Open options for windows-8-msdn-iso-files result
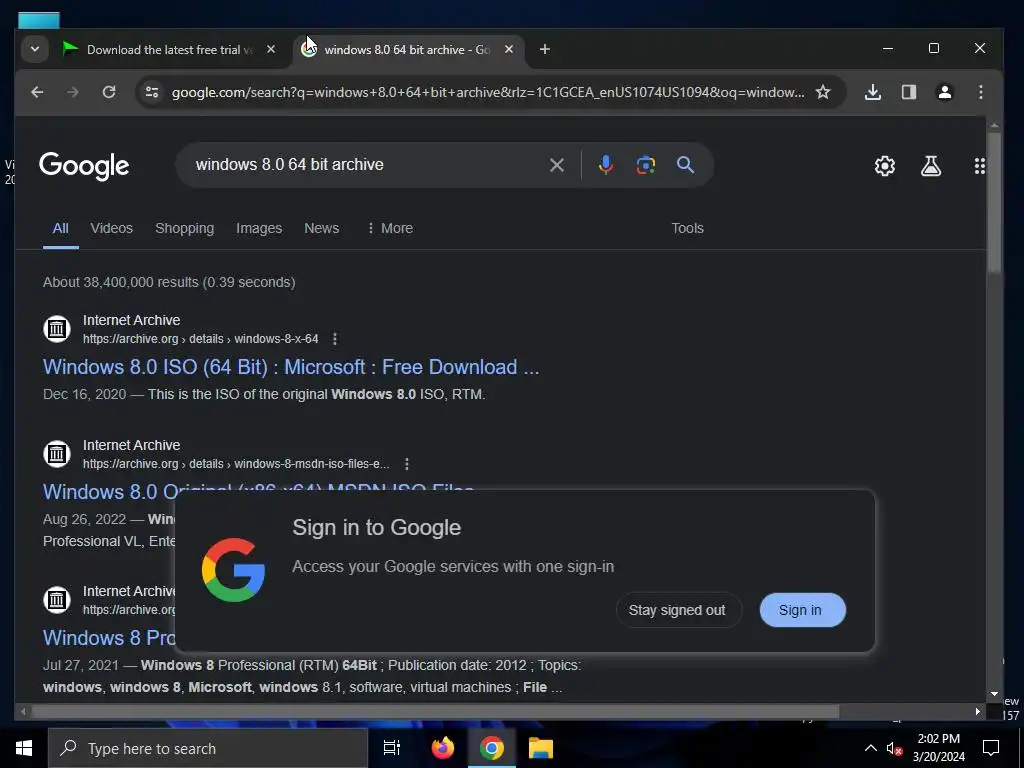 (407, 464)
